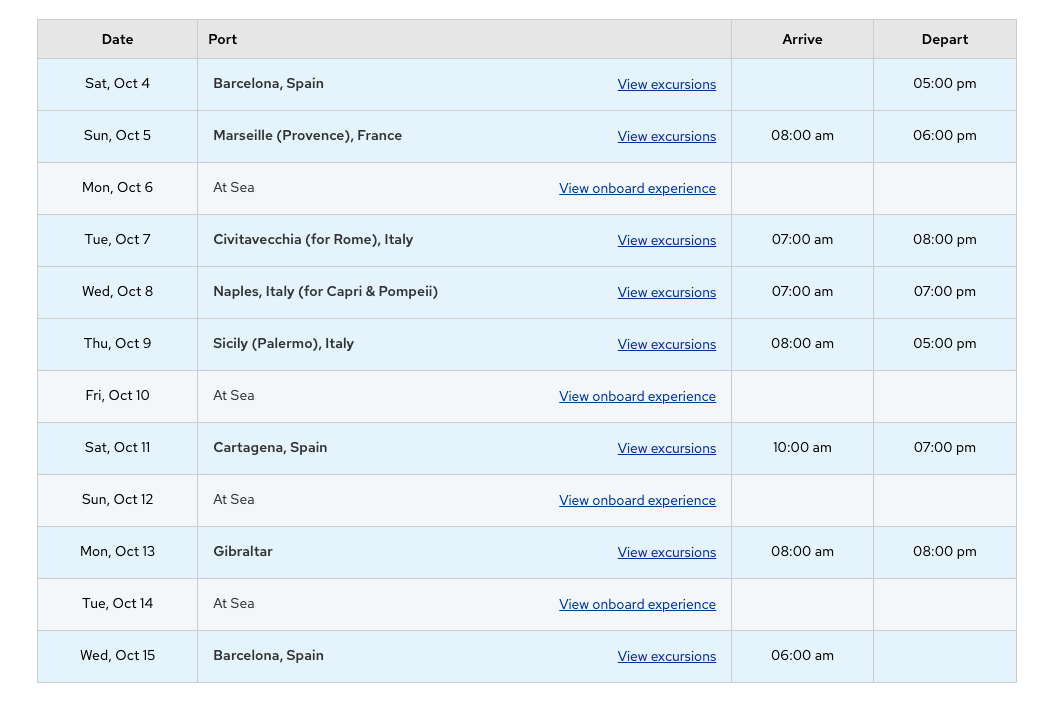The width and height of the screenshot is (1043, 705).
Task: Open View onboard experience for Mon, Oct 6
Action: coord(637,188)
